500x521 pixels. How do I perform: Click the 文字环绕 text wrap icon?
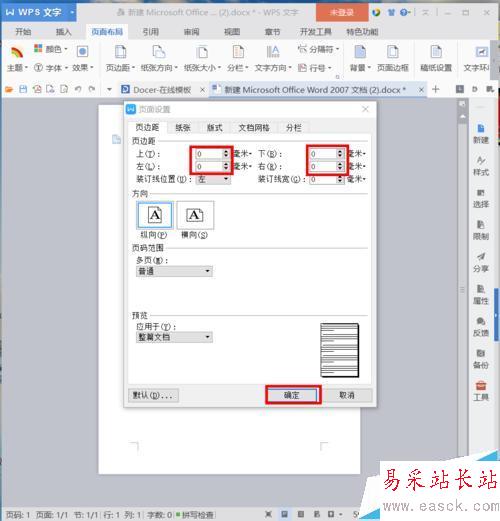(x=481, y=52)
